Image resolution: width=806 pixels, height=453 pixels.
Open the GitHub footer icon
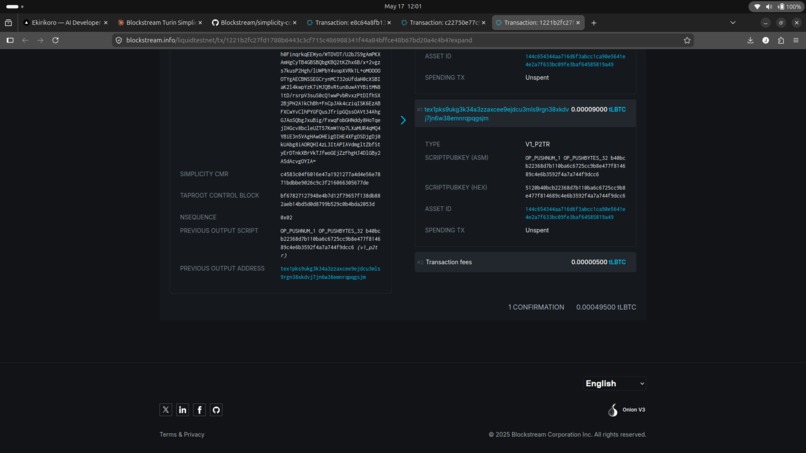pos(216,410)
